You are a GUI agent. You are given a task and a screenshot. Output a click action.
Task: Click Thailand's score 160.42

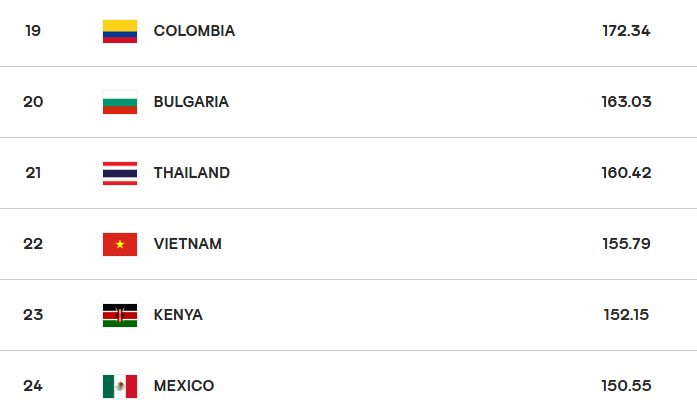(626, 173)
